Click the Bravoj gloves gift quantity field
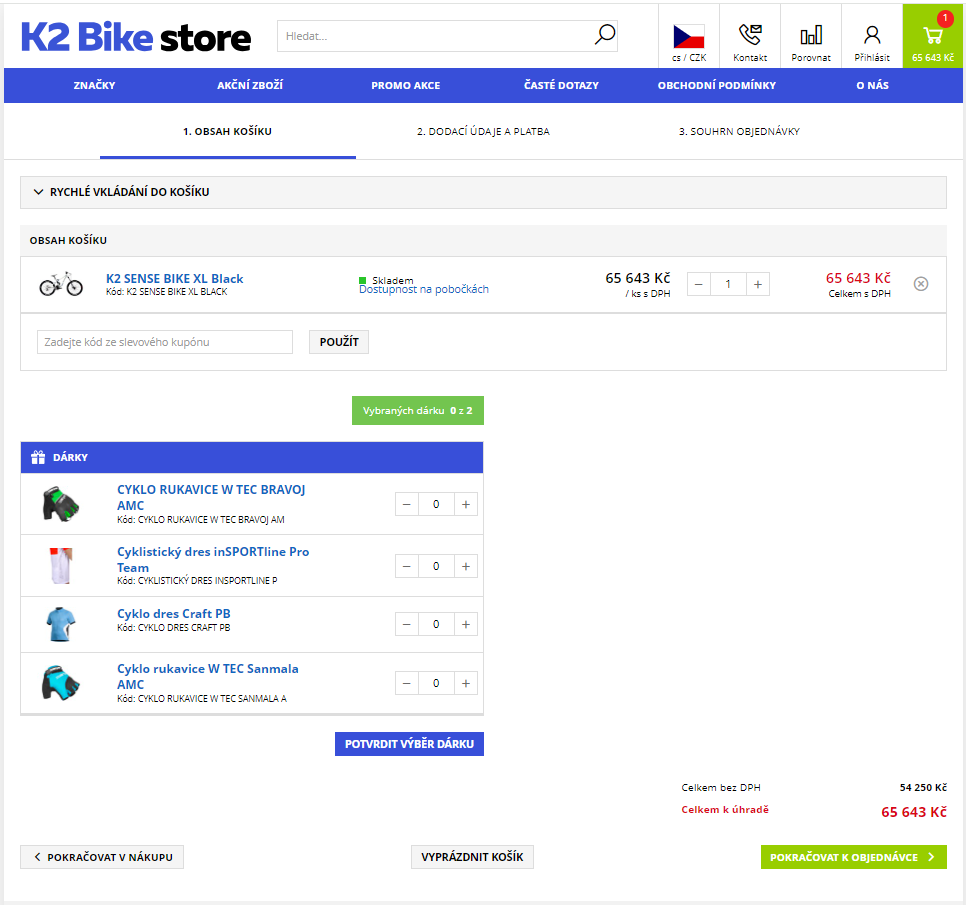Viewport: 966px width, 905px height. pyautogui.click(x=436, y=504)
